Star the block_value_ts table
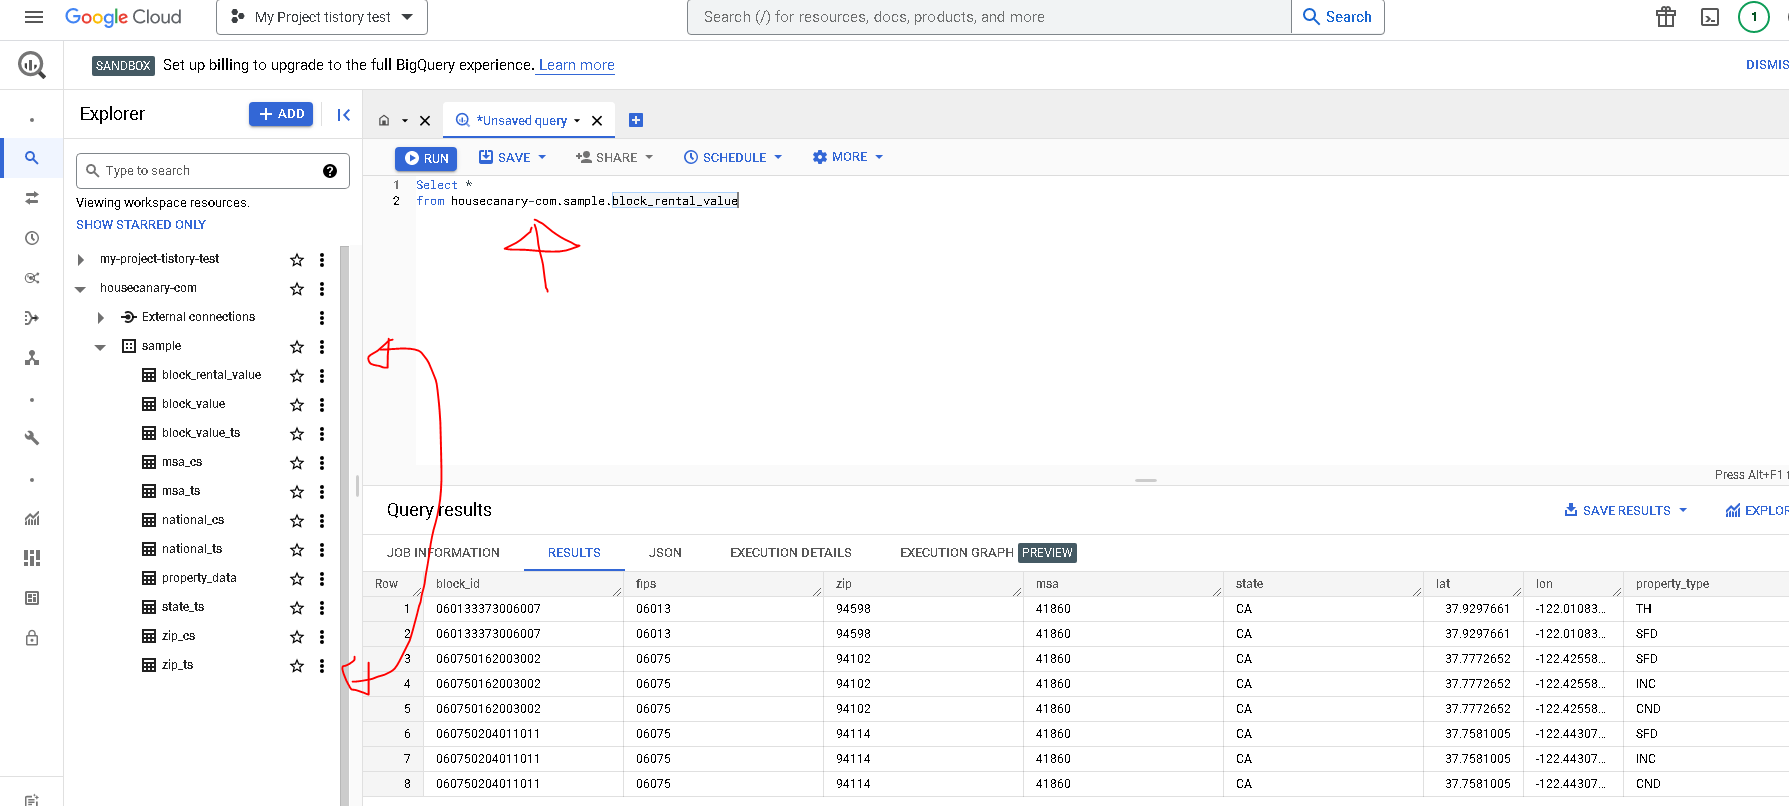1789x806 pixels. 297,434
